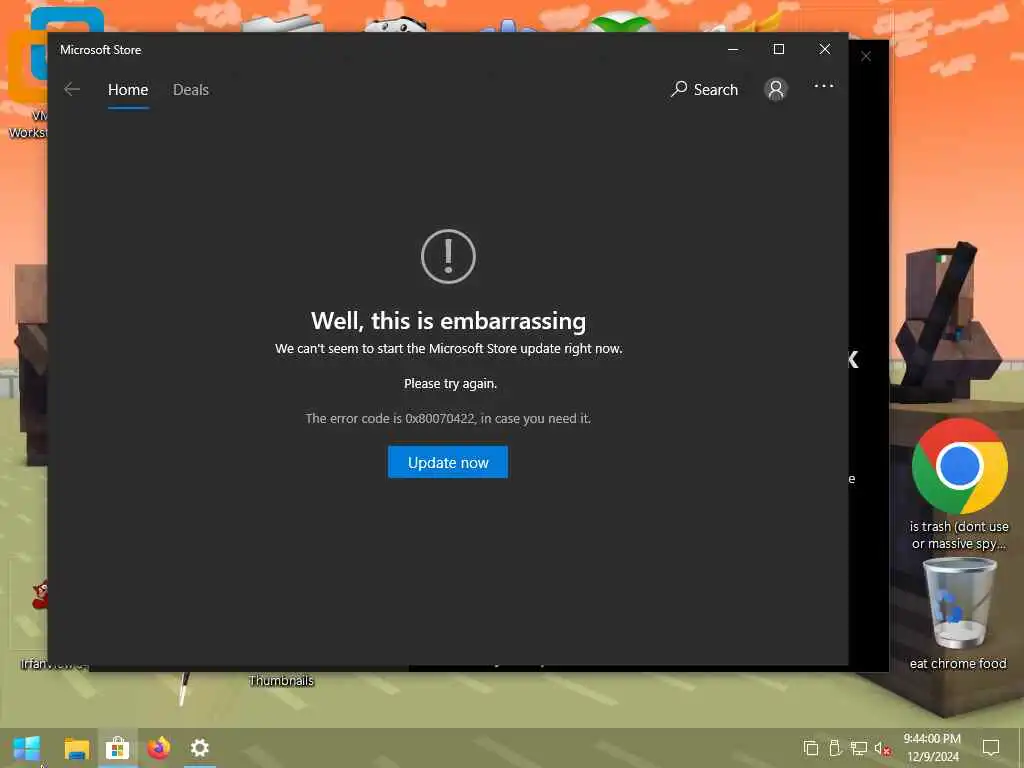Open the Action Center notification icon
Viewport: 1024px width, 768px height.
991,748
